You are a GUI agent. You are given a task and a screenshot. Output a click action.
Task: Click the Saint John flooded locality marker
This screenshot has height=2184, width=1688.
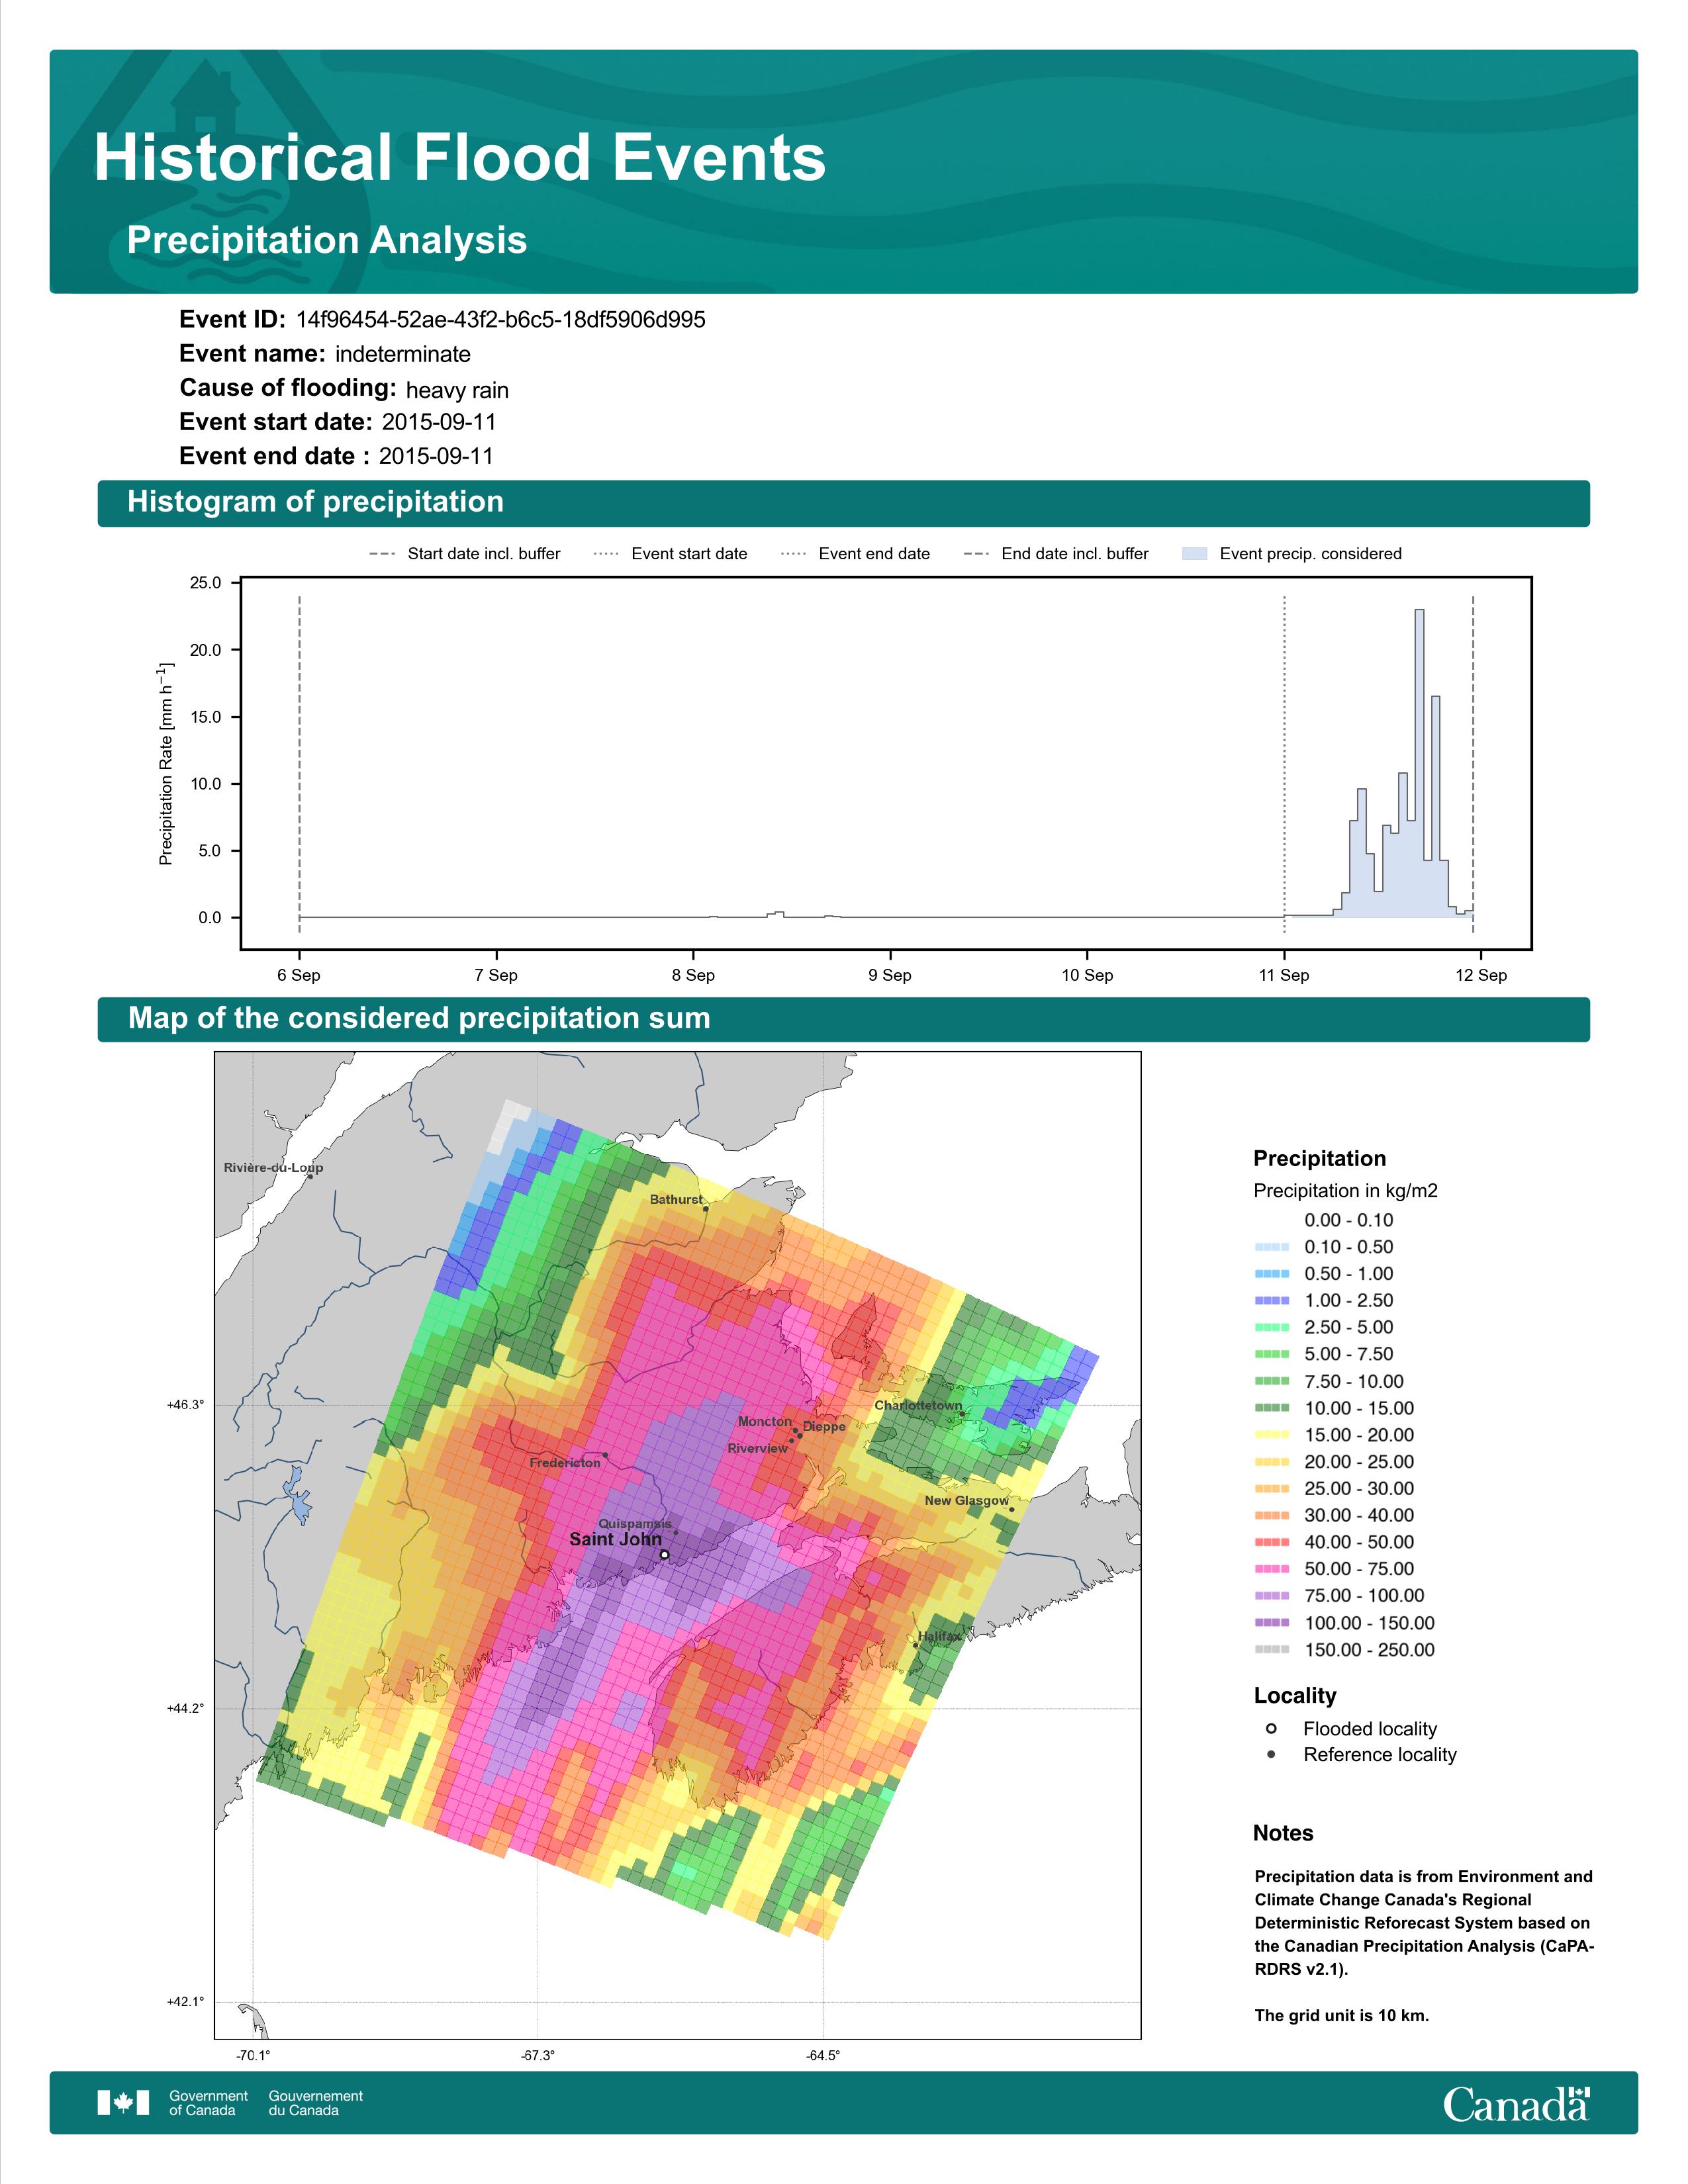(665, 1554)
